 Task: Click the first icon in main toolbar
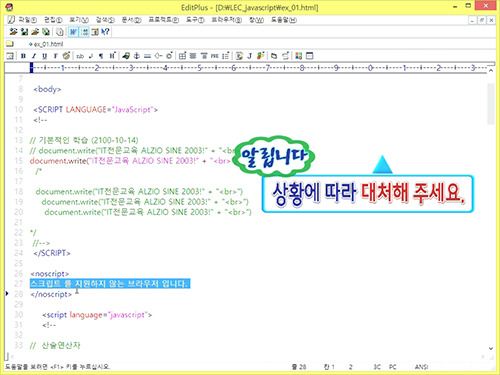(13, 32)
